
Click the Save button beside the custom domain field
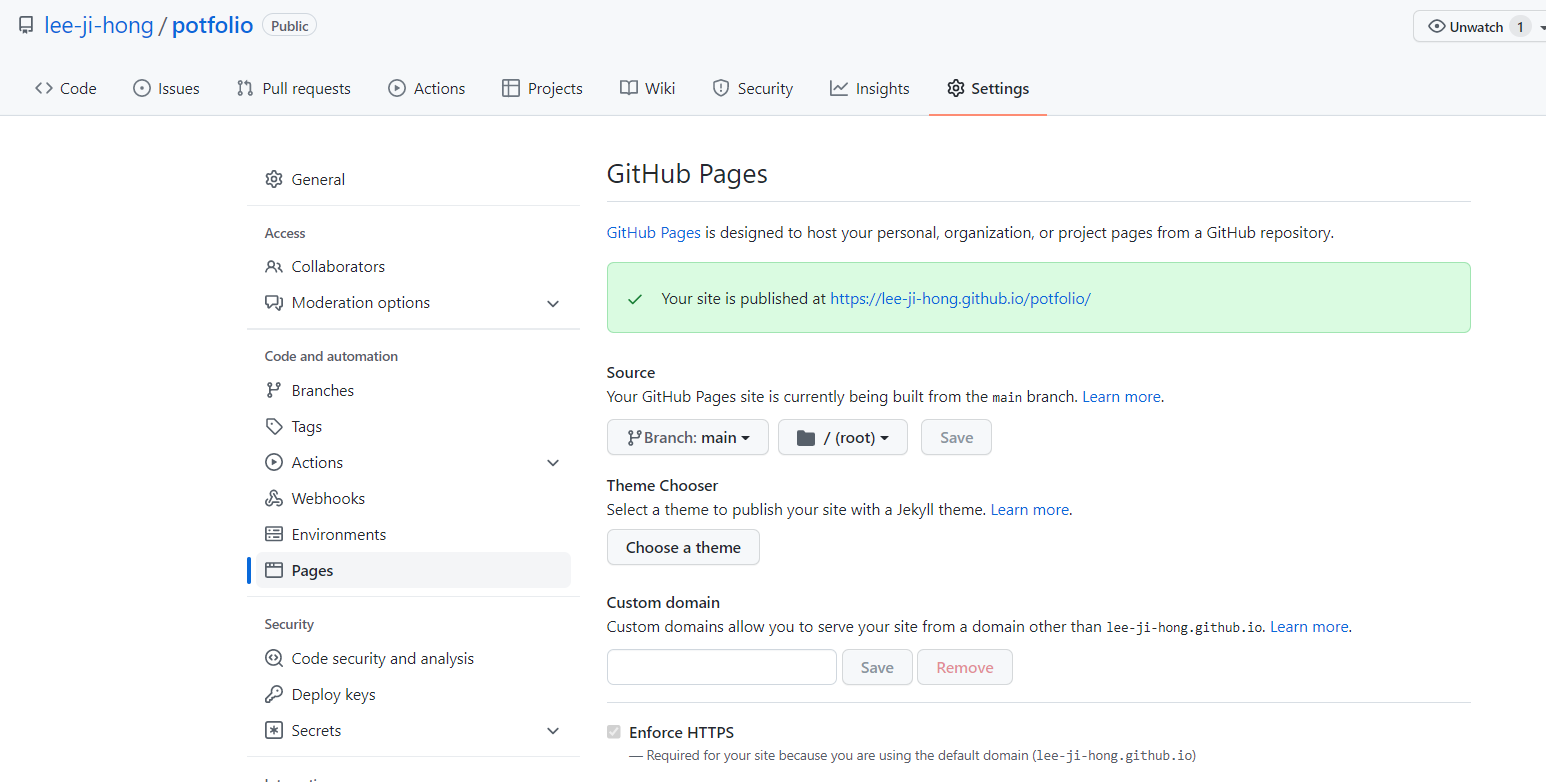pyautogui.click(x=877, y=667)
